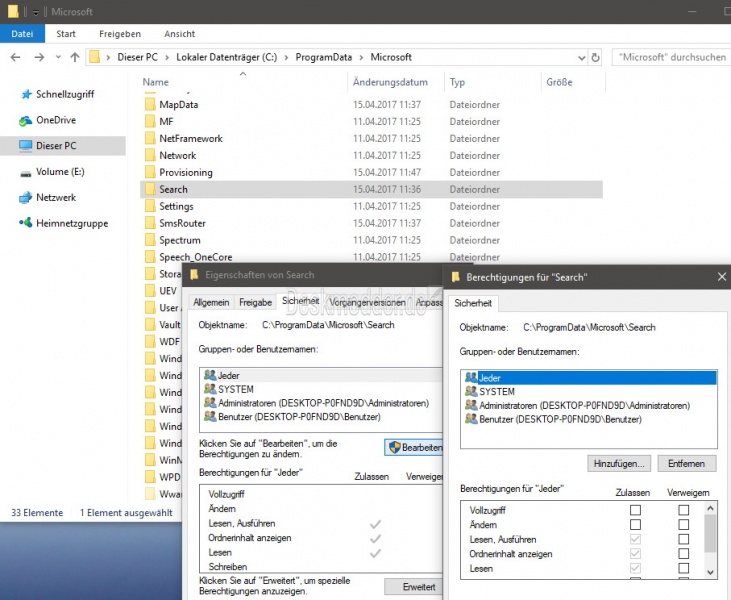Switch to Allgemein tab in Eigenschaften
This screenshot has height=600, width=731.
pyautogui.click(x=211, y=303)
